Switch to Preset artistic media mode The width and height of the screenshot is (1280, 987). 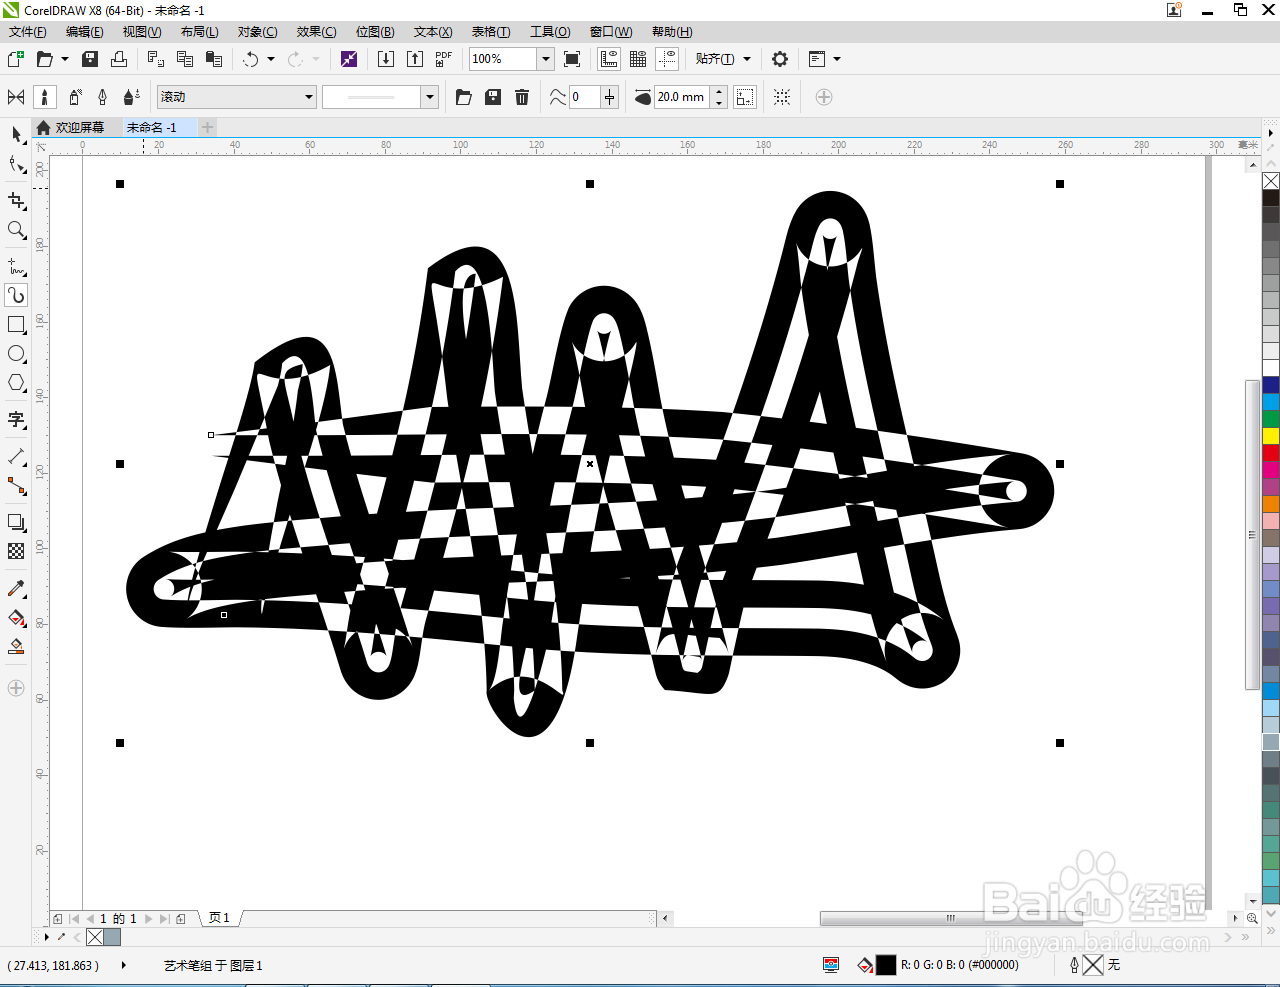[16, 97]
